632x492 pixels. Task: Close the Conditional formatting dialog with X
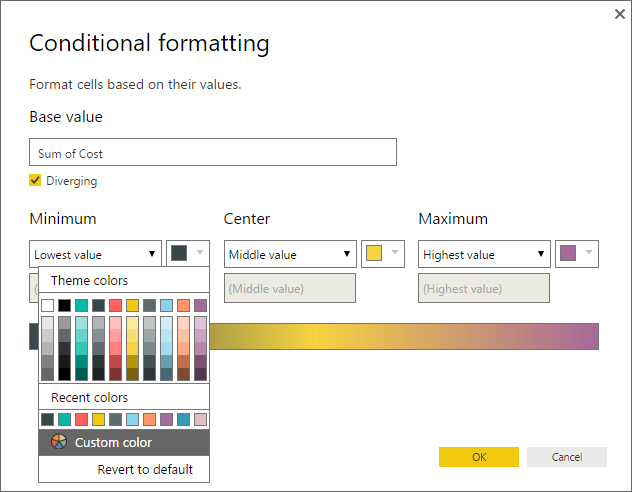619,14
